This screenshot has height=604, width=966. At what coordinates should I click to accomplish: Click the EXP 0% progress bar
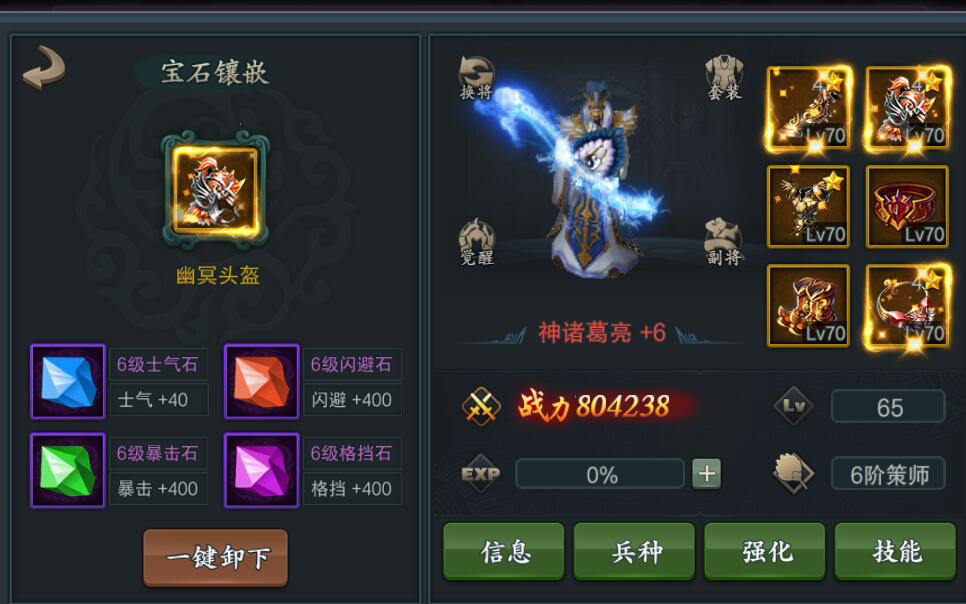point(600,474)
